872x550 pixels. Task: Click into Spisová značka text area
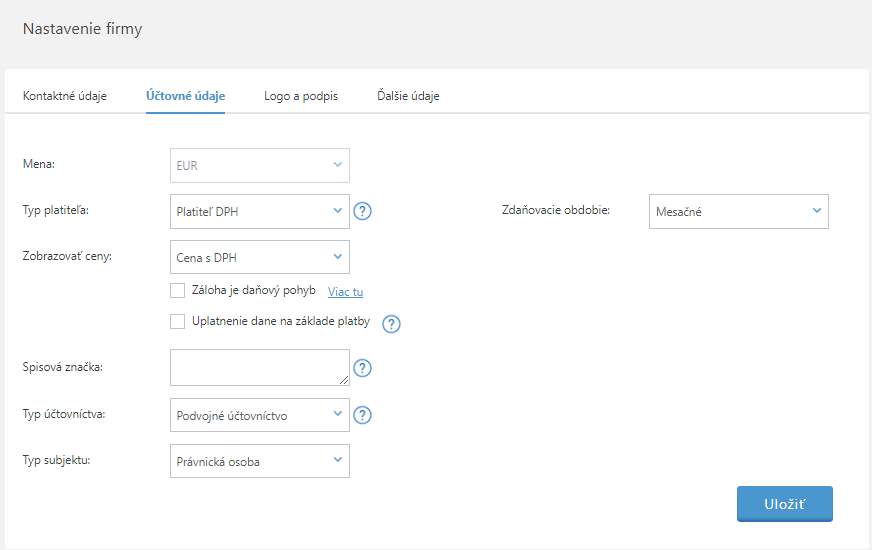[258, 367]
